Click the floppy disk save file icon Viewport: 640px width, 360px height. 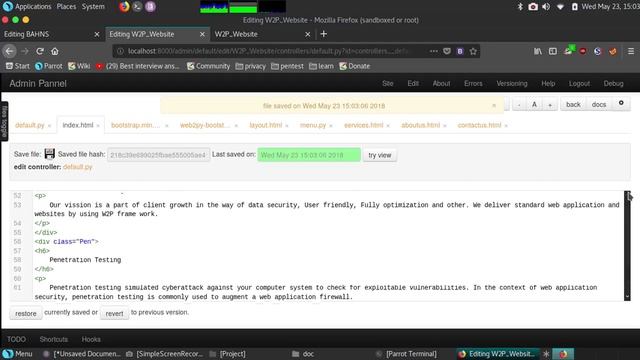coord(49,154)
